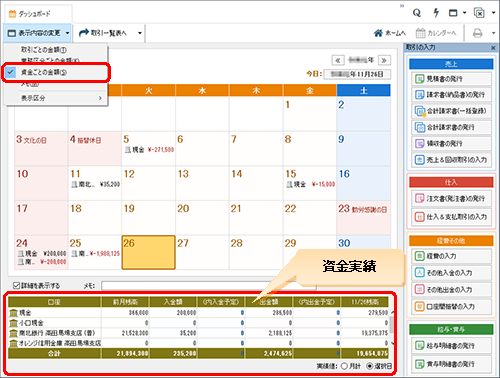Click the オレンジ信用金庫 高田馬場支店 row
This screenshot has height=378, width=500.
(x=198, y=343)
